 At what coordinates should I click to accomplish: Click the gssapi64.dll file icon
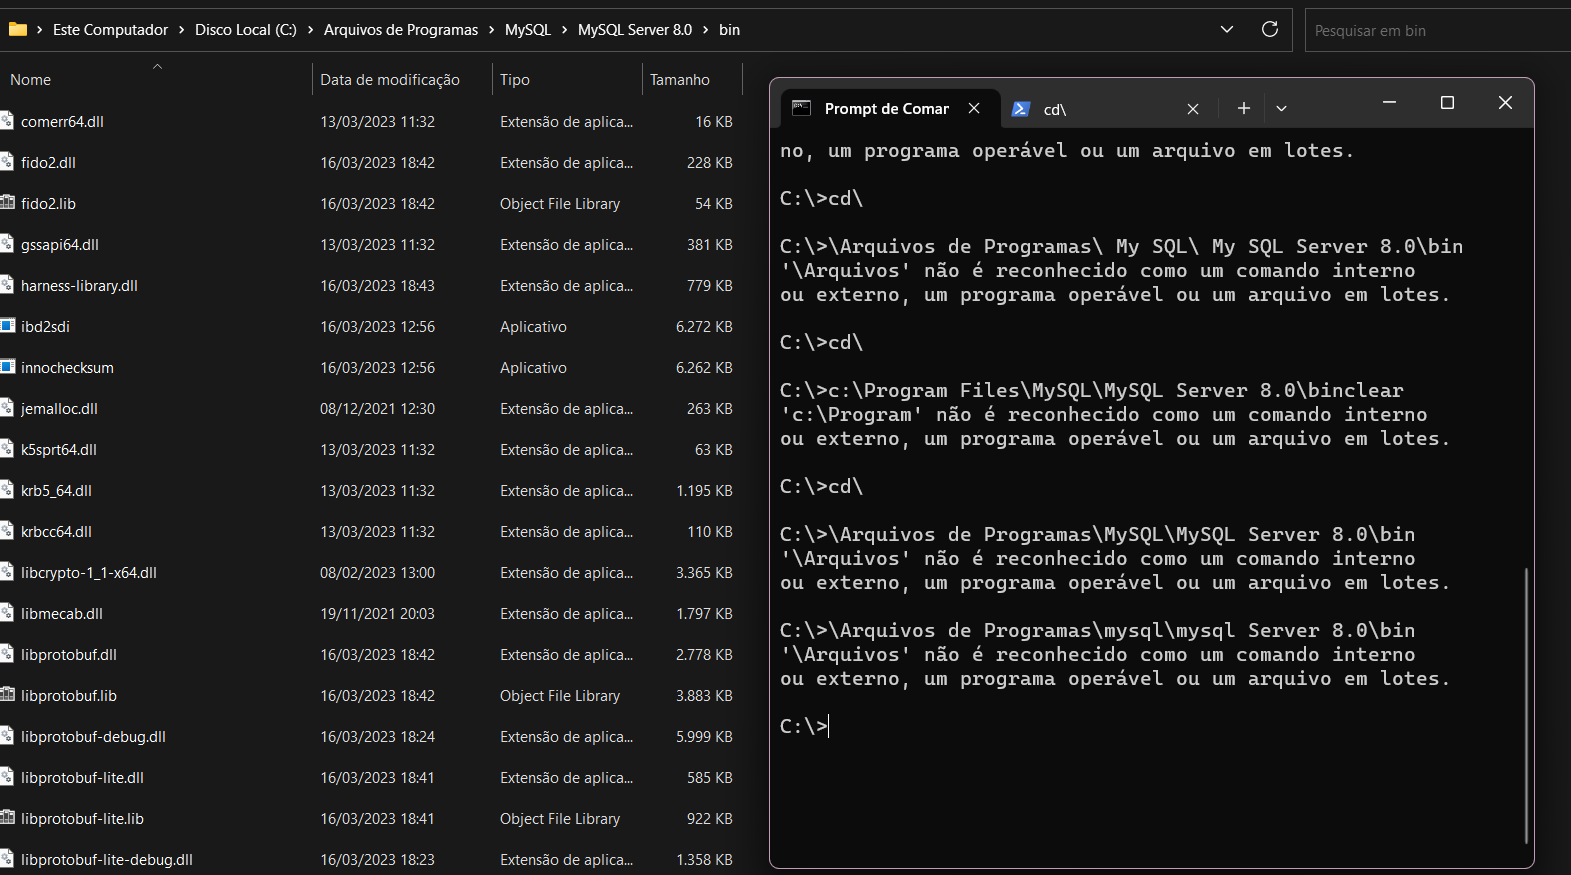[x=8, y=244]
